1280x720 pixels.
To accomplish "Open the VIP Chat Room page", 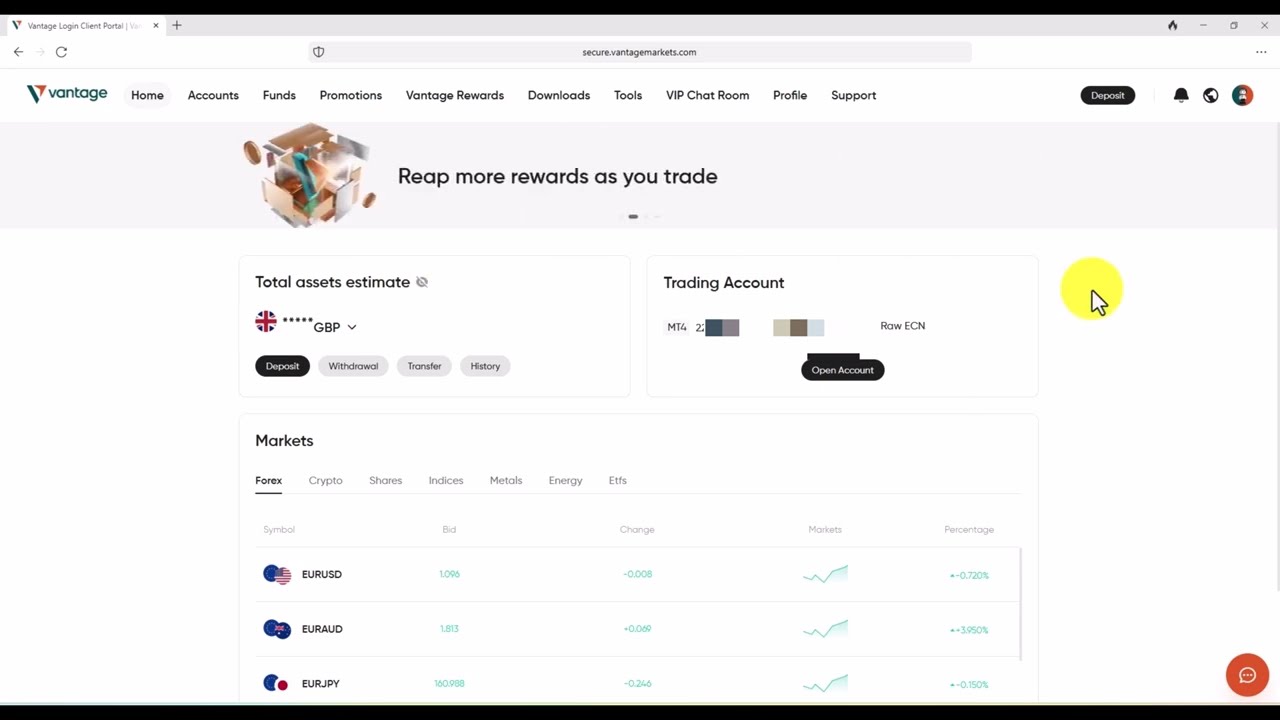I will point(707,95).
